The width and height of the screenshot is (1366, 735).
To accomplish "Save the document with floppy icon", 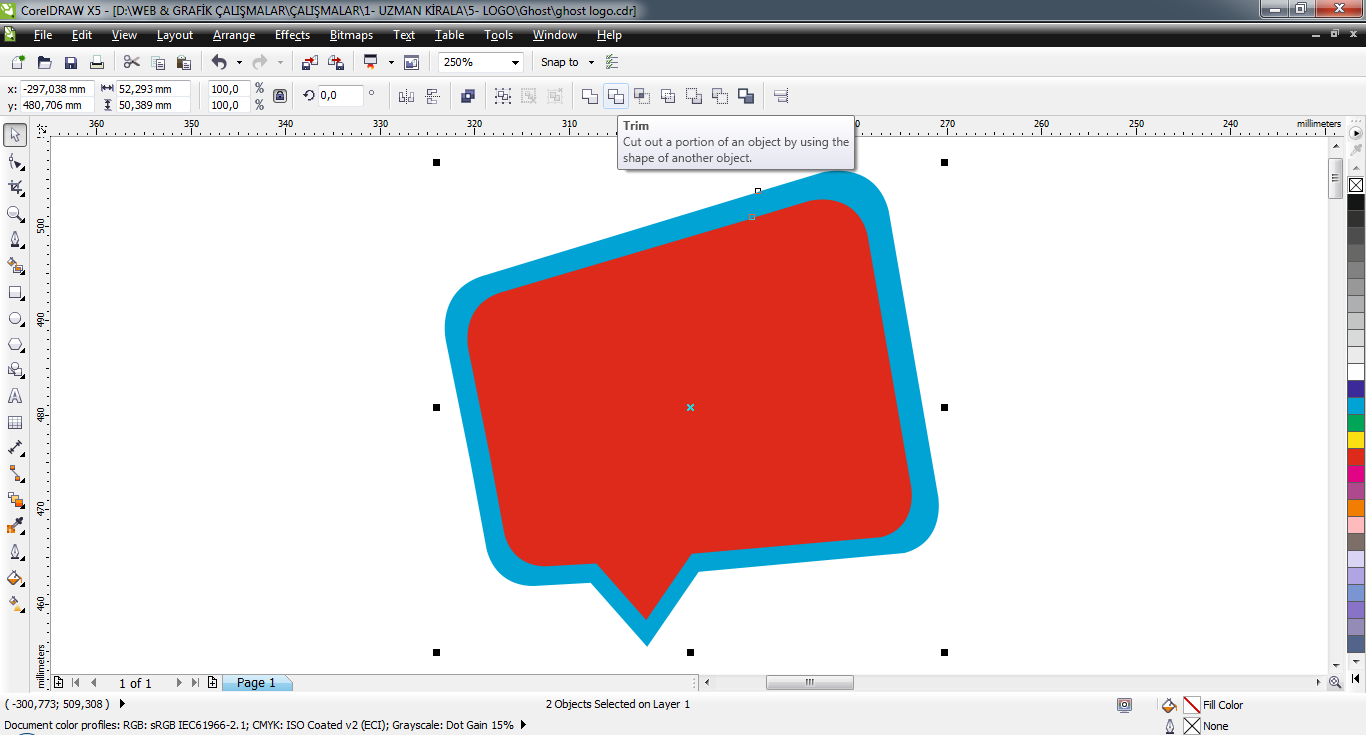I will click(x=71, y=62).
